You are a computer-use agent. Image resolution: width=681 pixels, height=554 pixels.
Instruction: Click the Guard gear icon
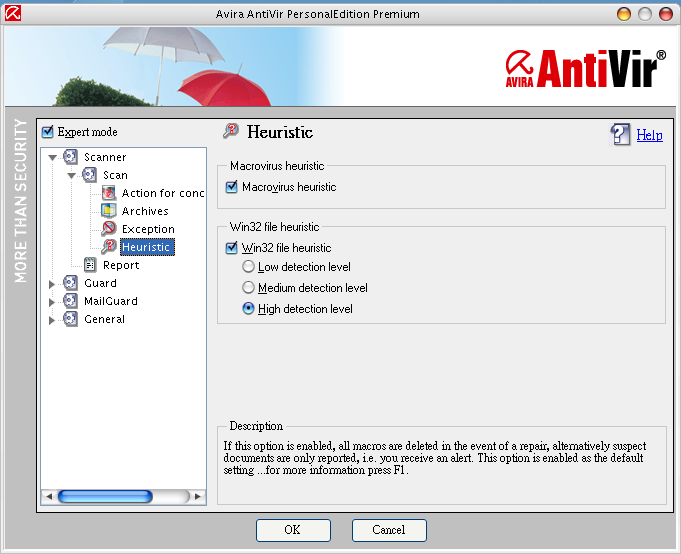[x=70, y=283]
